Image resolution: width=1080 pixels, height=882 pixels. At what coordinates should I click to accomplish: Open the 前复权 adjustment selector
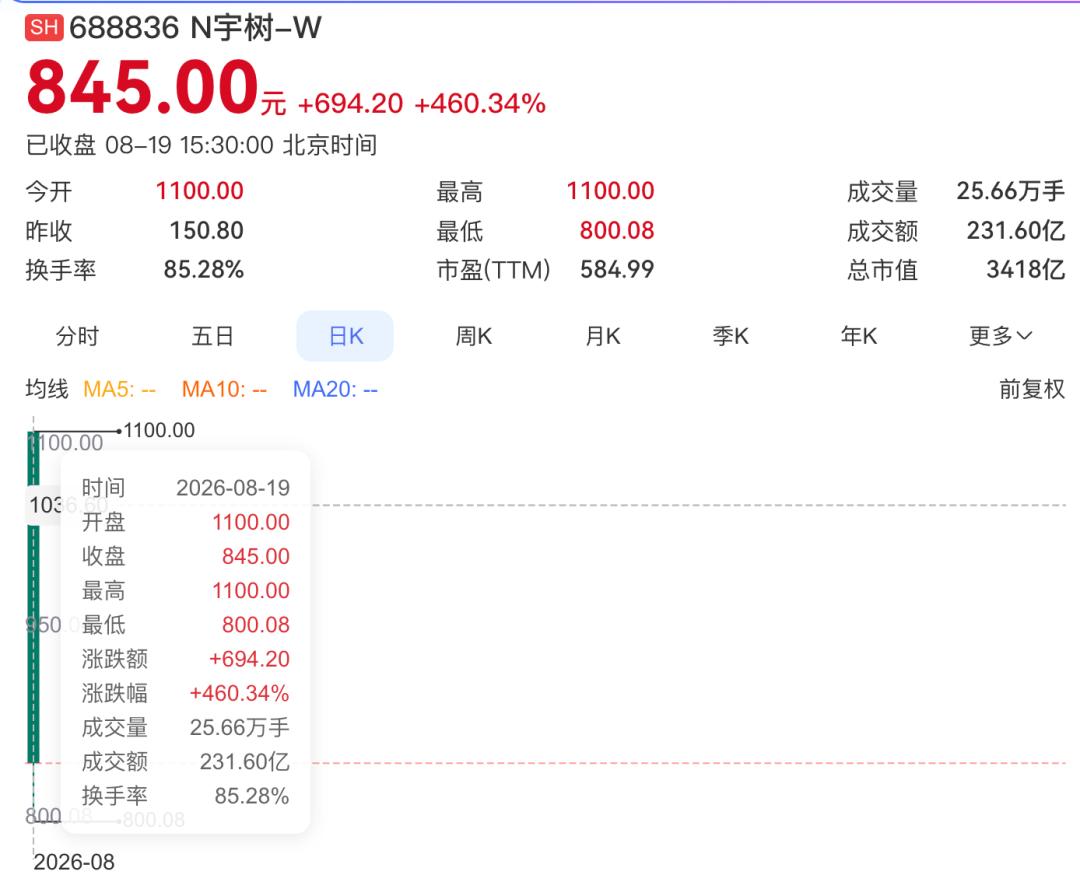click(1032, 389)
